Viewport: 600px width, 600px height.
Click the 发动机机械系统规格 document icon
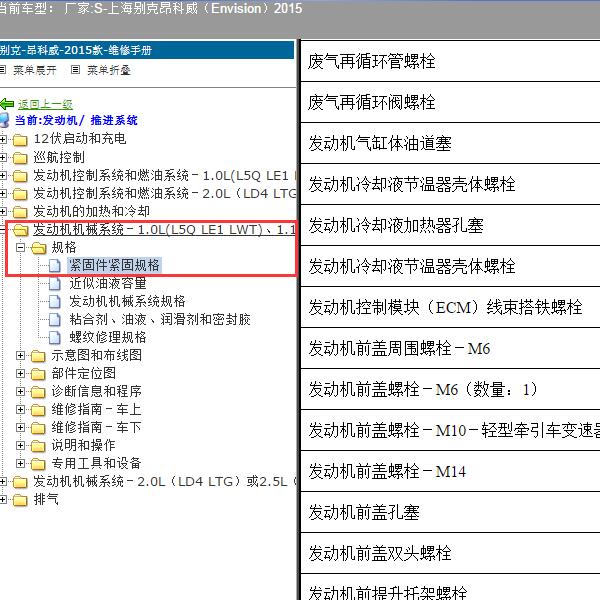[55, 302]
